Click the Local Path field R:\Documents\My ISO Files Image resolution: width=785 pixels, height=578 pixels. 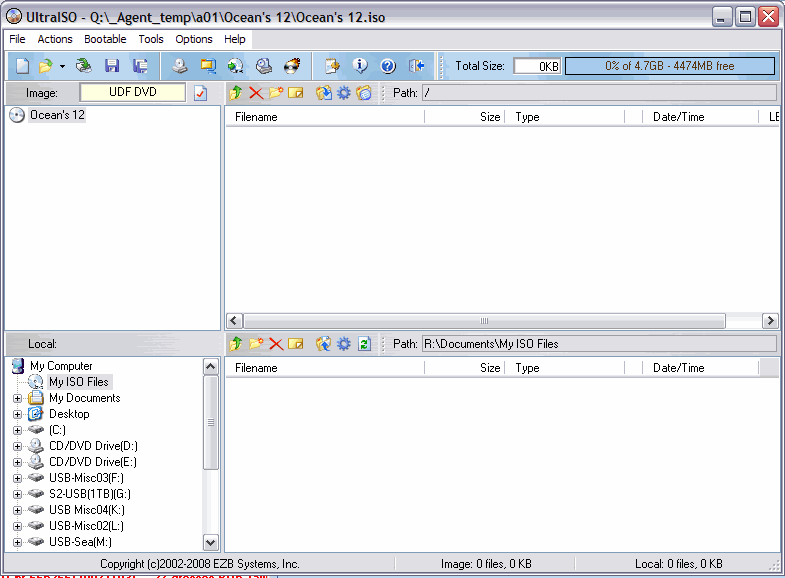click(x=599, y=344)
